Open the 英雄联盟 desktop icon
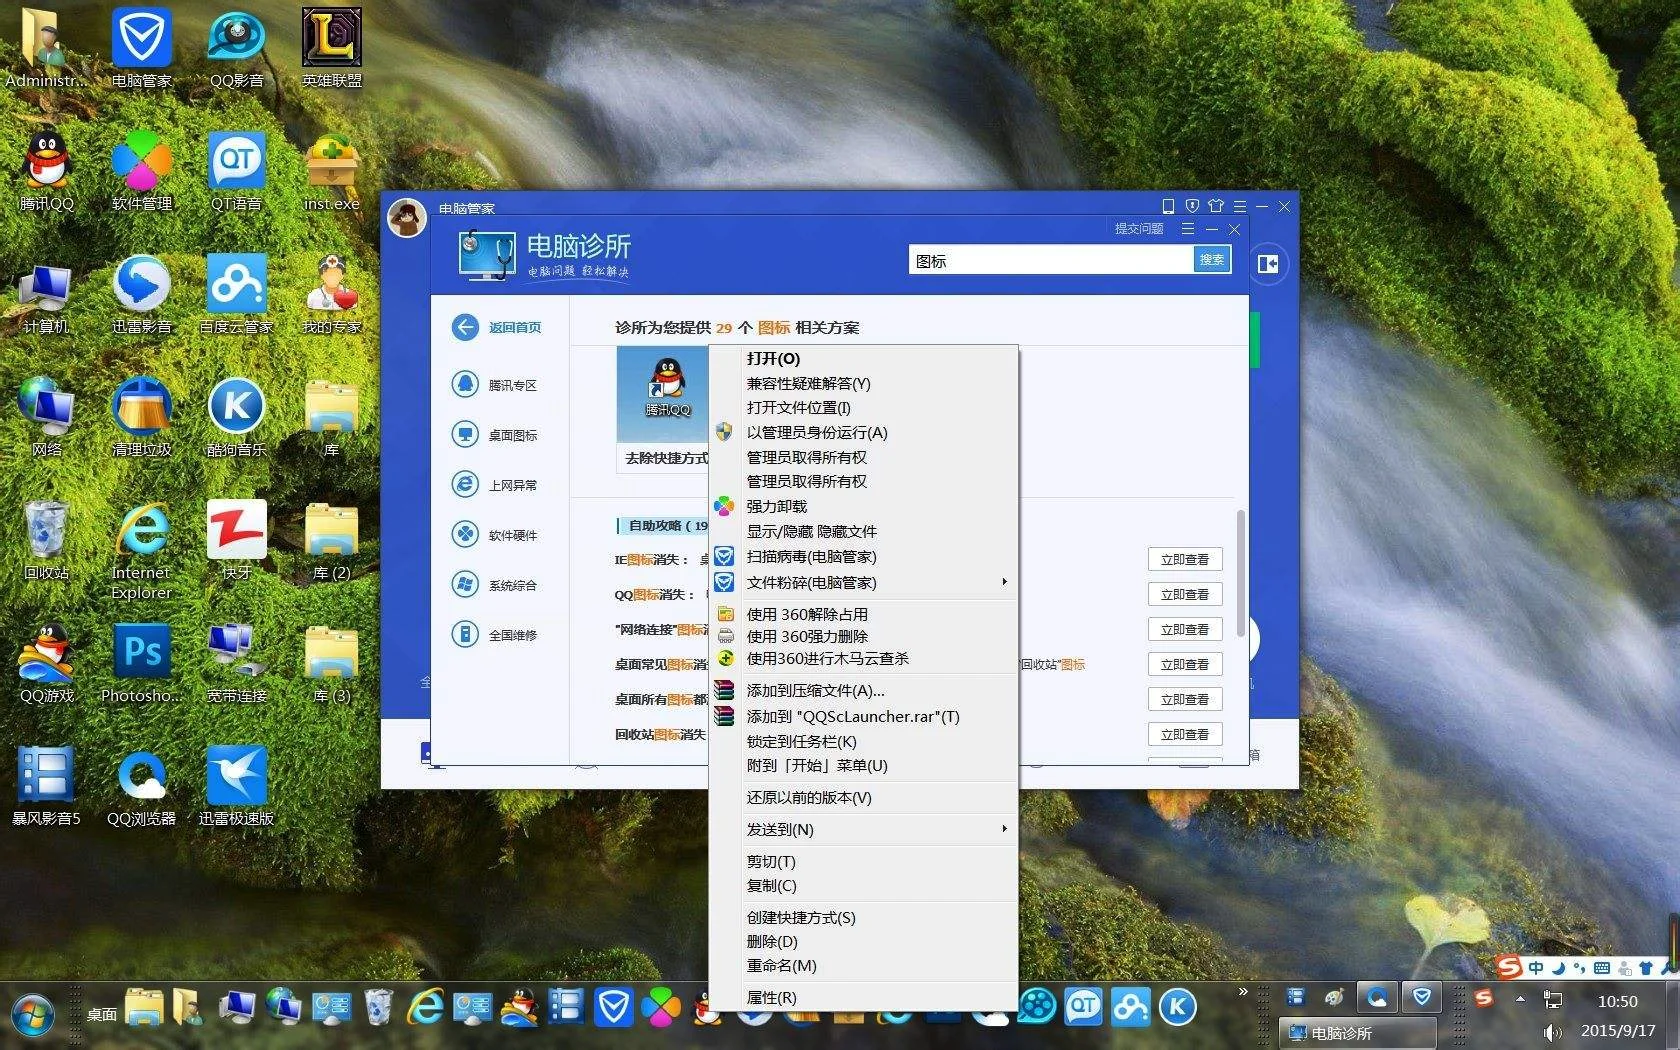1680x1050 pixels. [331, 47]
